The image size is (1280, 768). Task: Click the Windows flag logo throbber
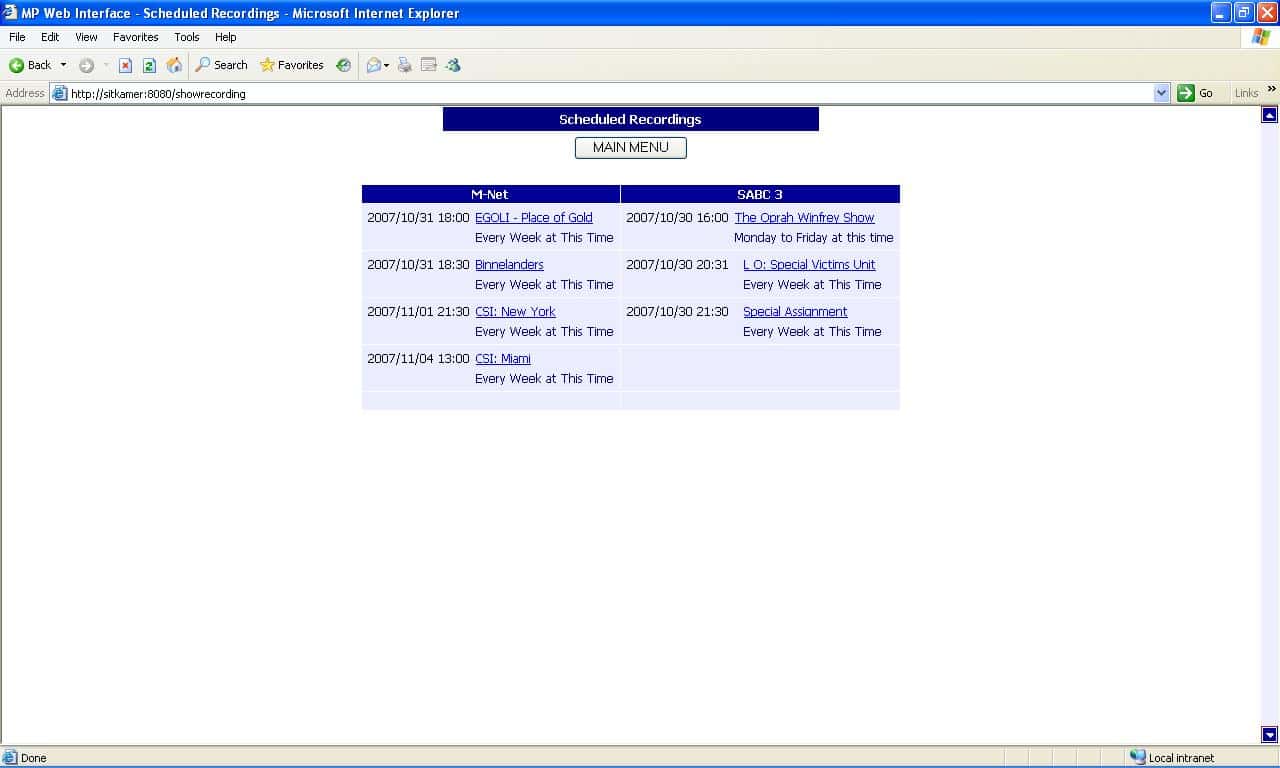(1261, 37)
